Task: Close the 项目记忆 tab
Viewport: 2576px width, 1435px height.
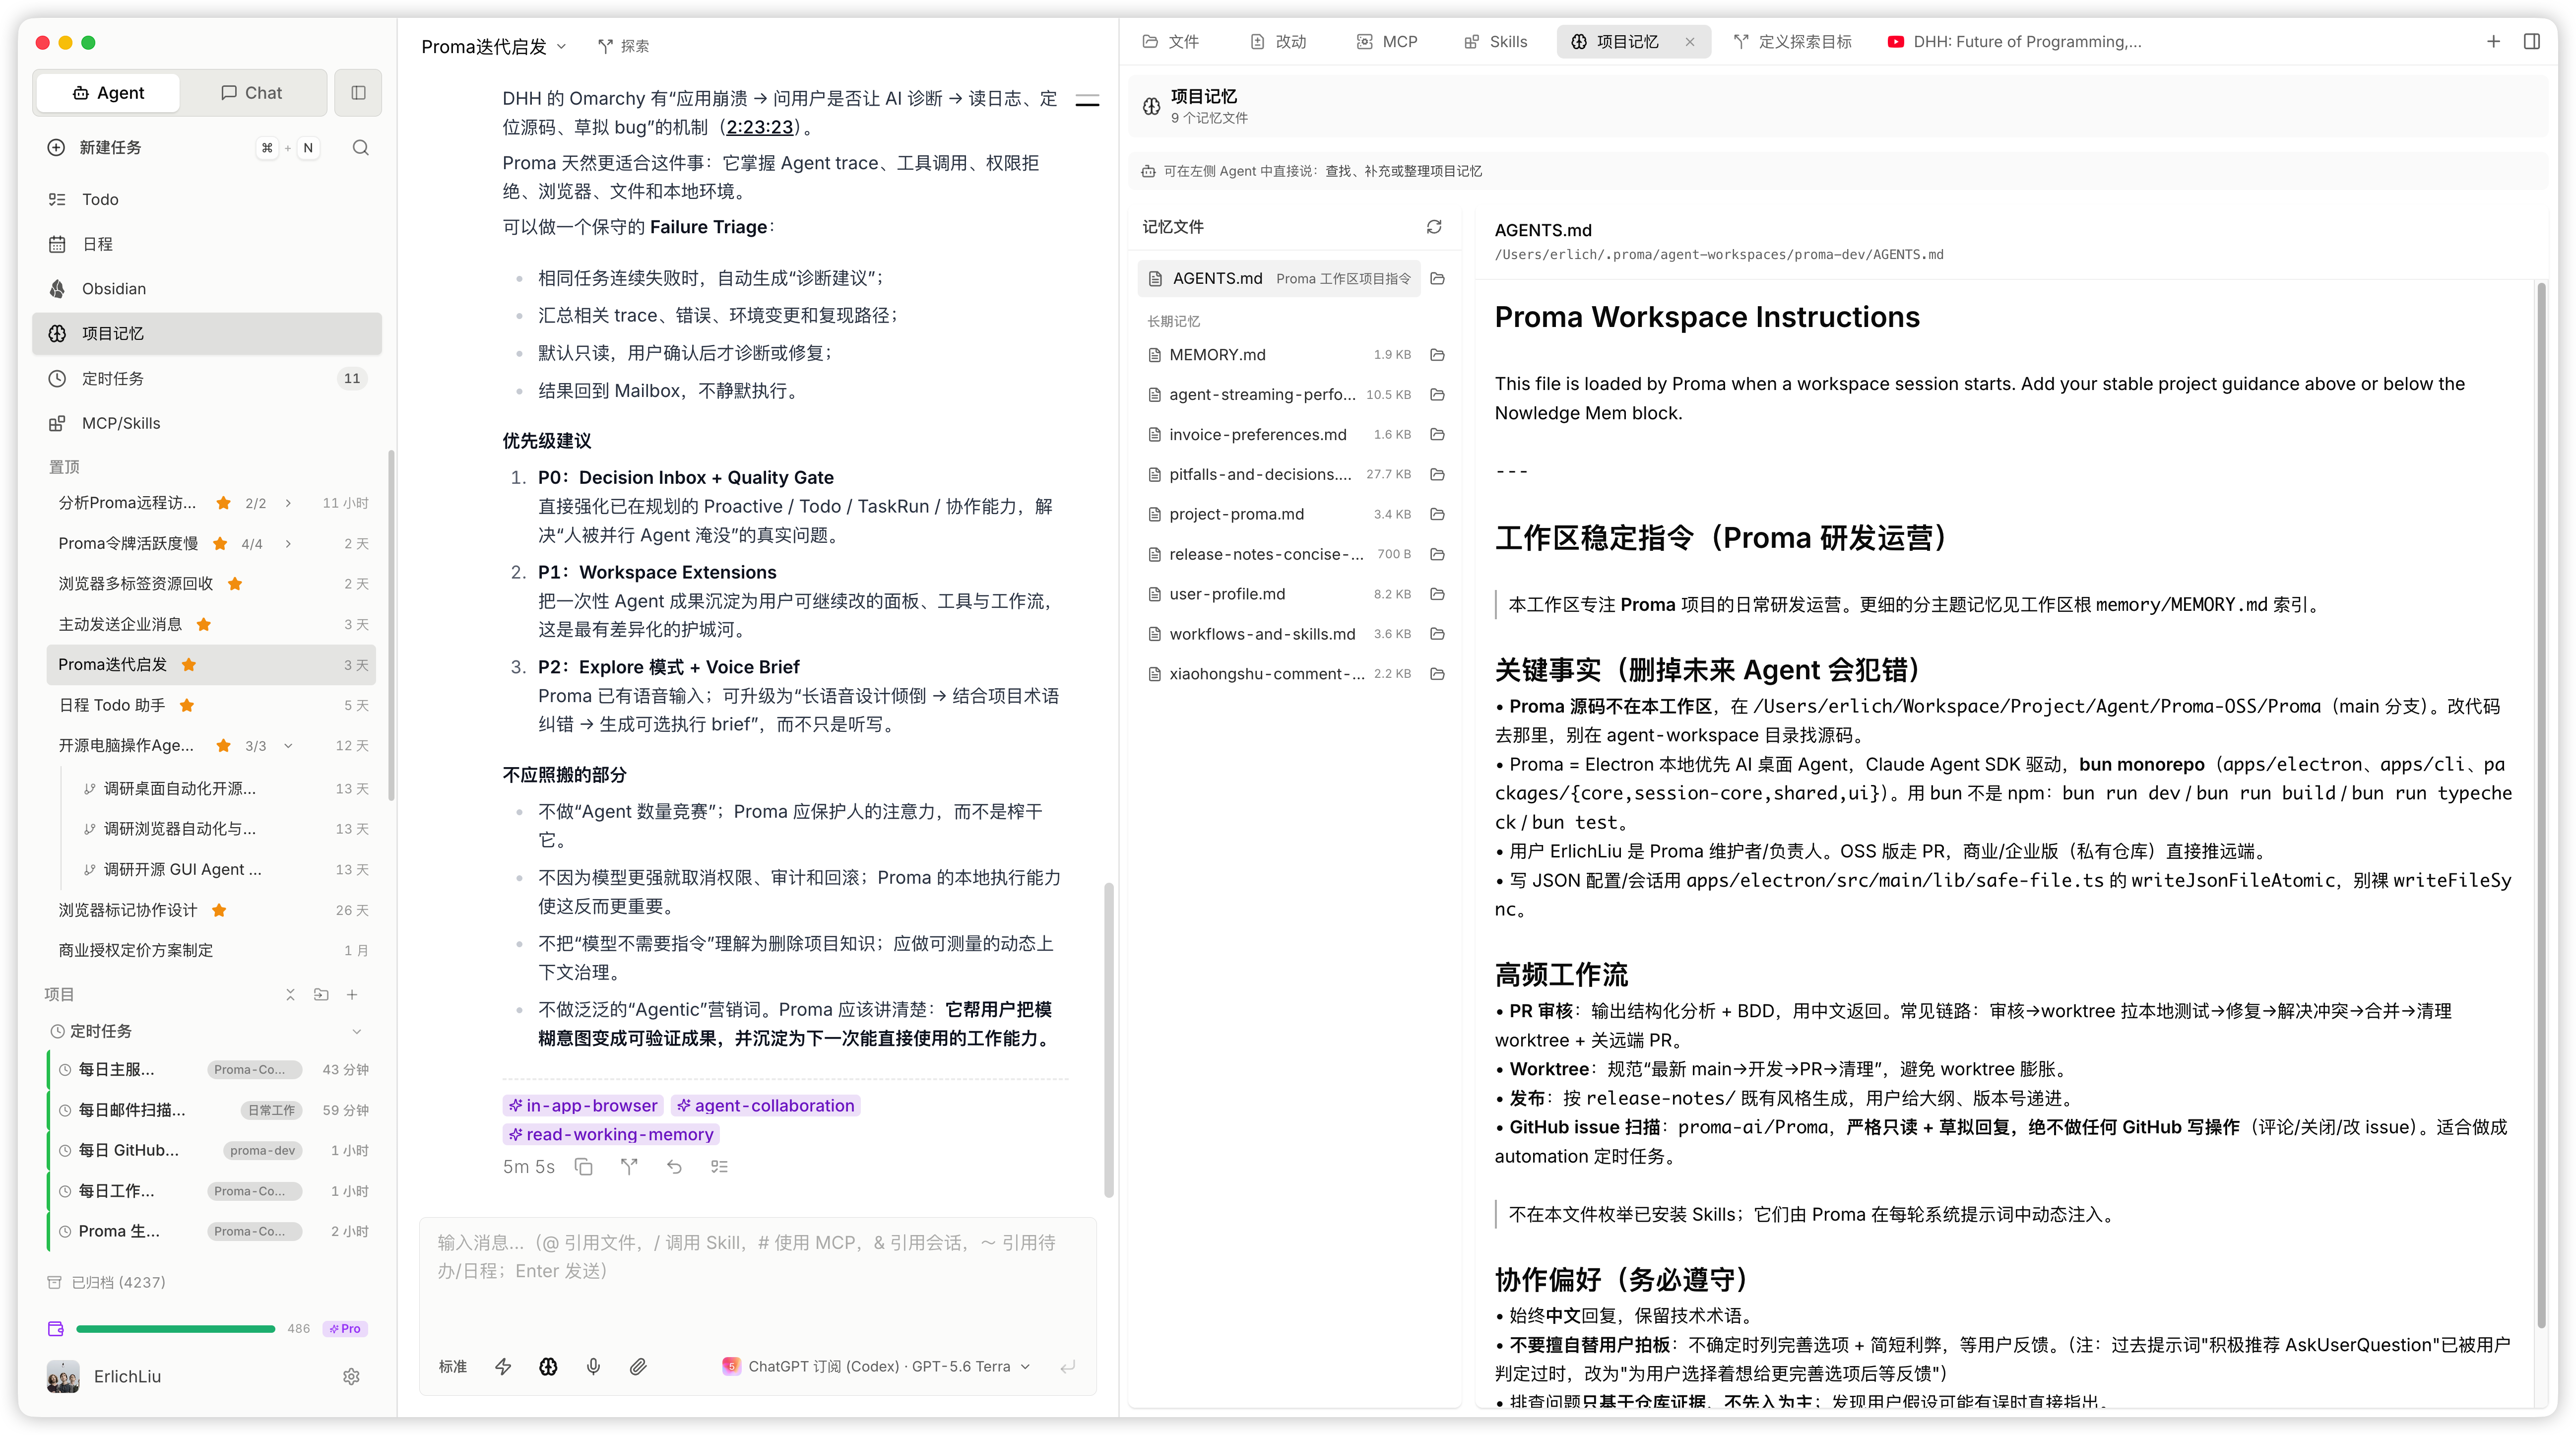Action: click(1690, 42)
